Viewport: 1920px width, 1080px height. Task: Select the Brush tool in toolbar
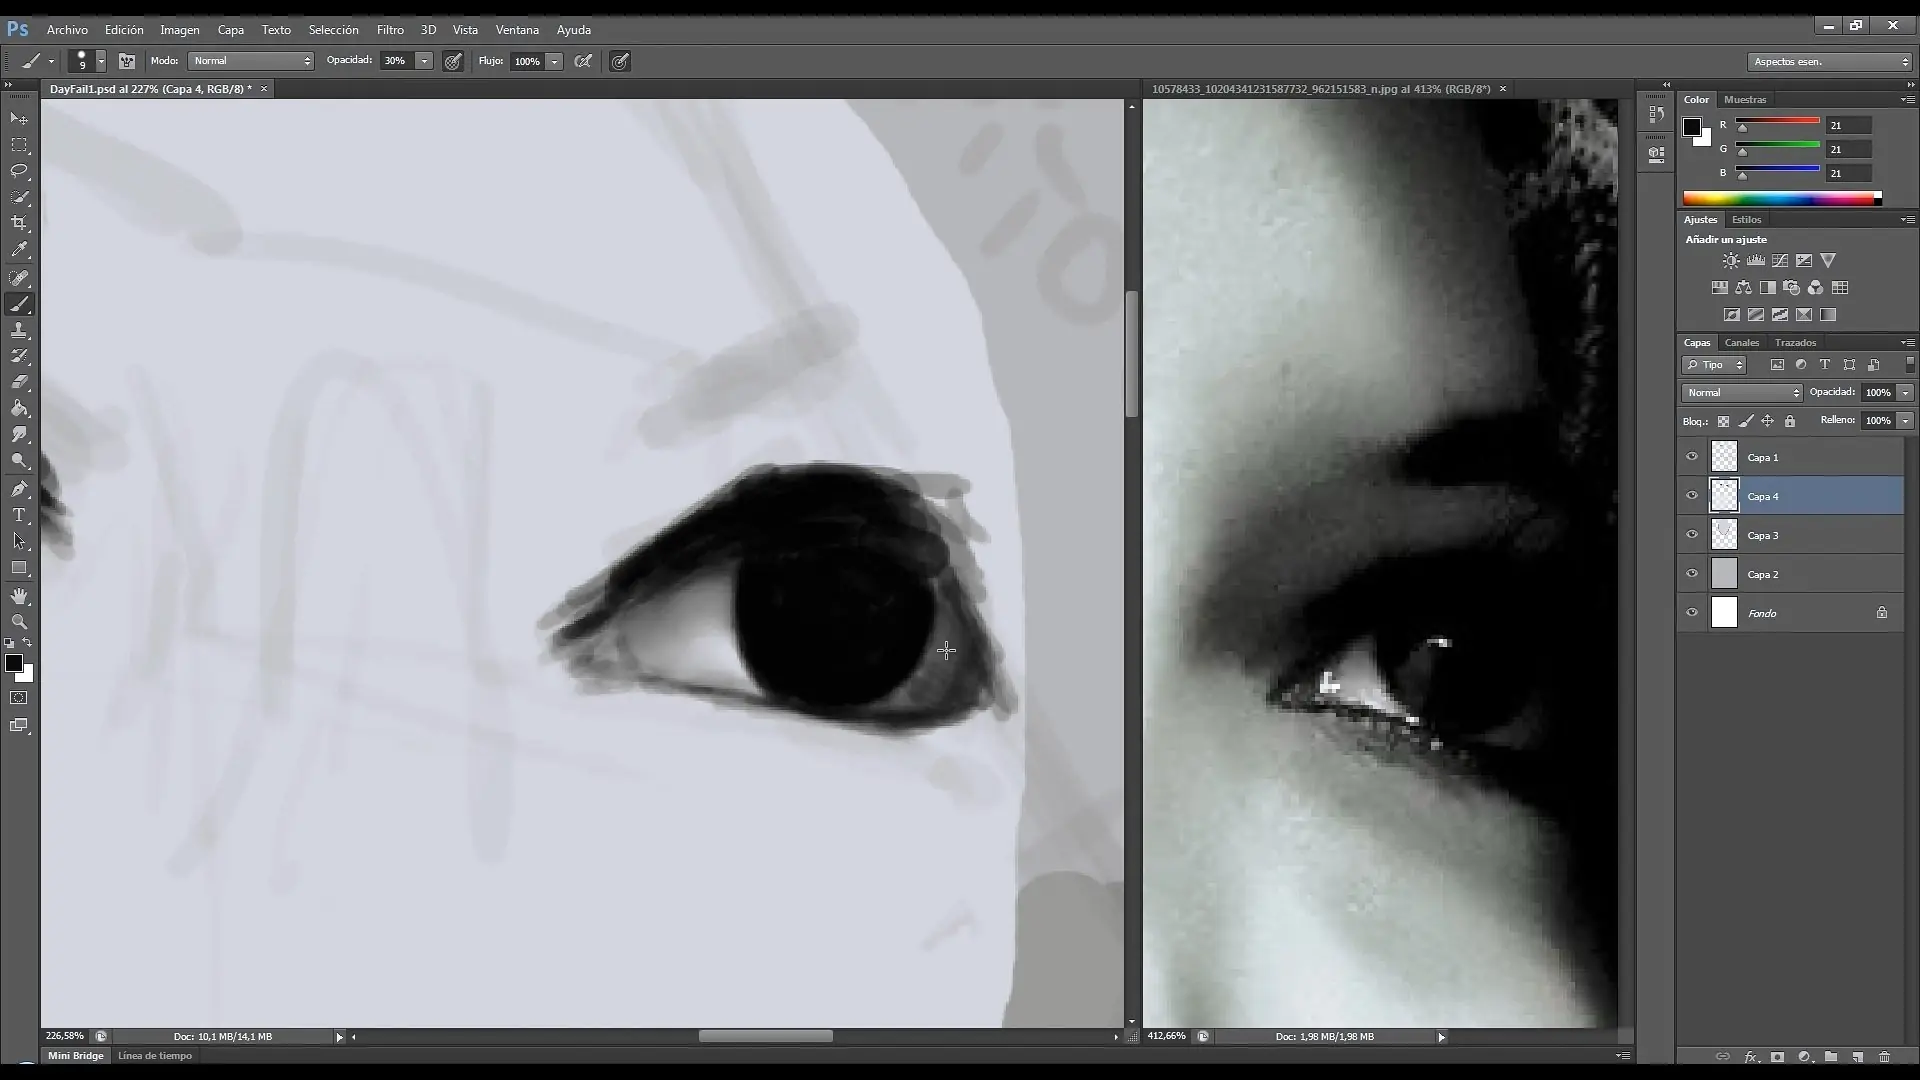click(x=19, y=304)
